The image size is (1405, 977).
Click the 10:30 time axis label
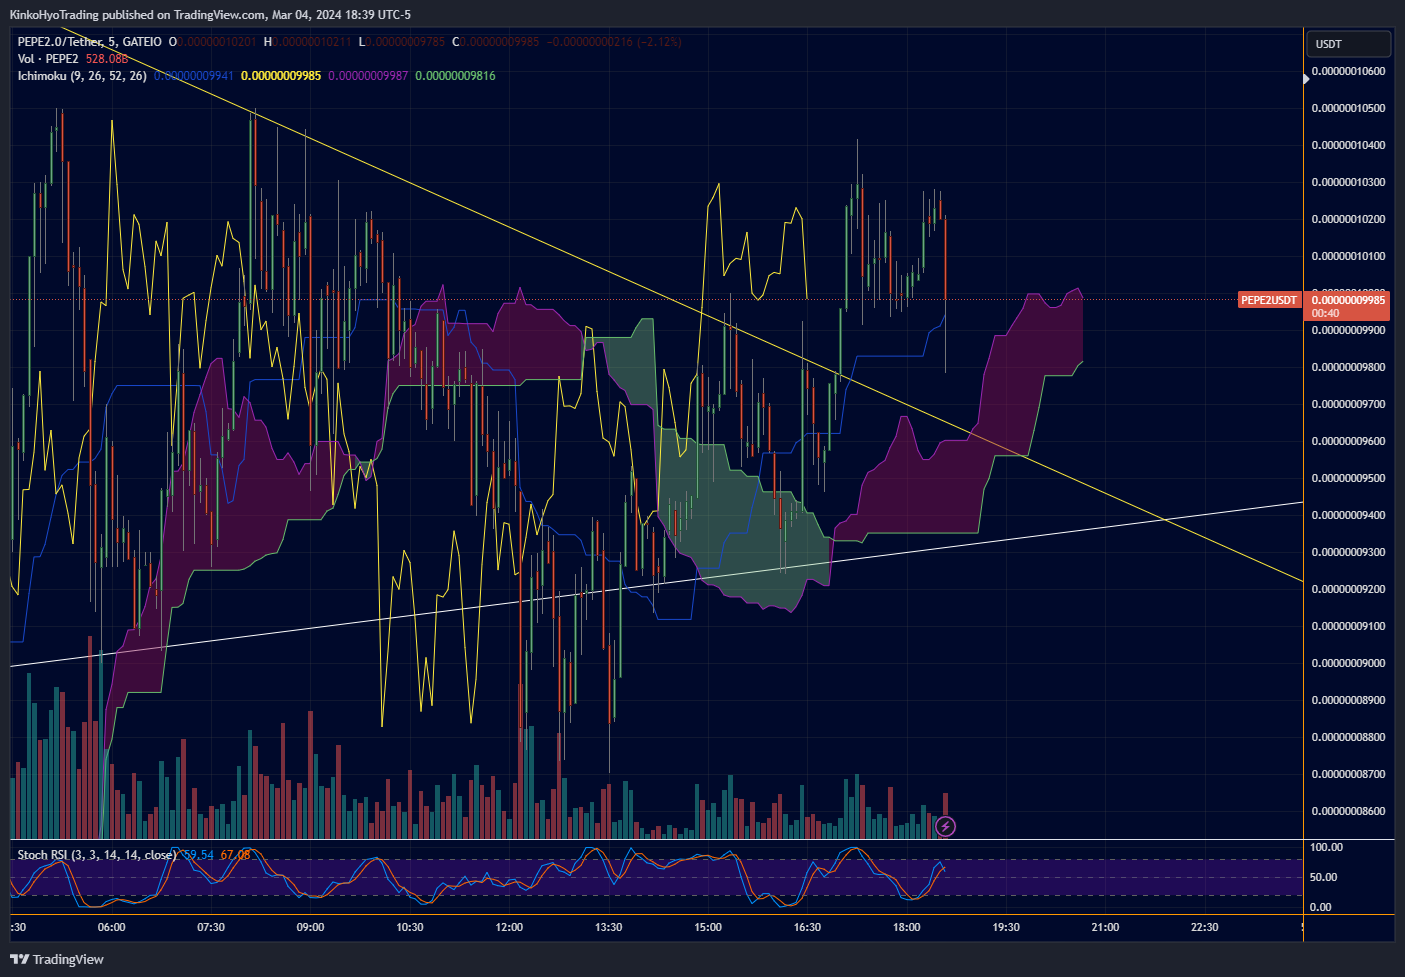(410, 927)
